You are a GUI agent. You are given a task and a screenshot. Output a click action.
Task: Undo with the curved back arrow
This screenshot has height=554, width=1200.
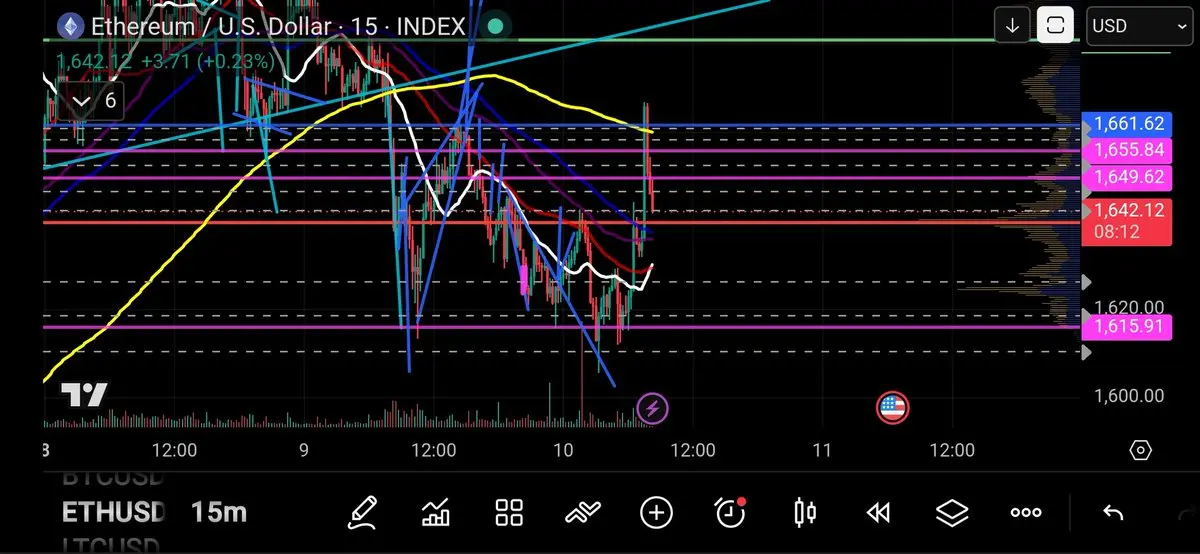click(1112, 513)
